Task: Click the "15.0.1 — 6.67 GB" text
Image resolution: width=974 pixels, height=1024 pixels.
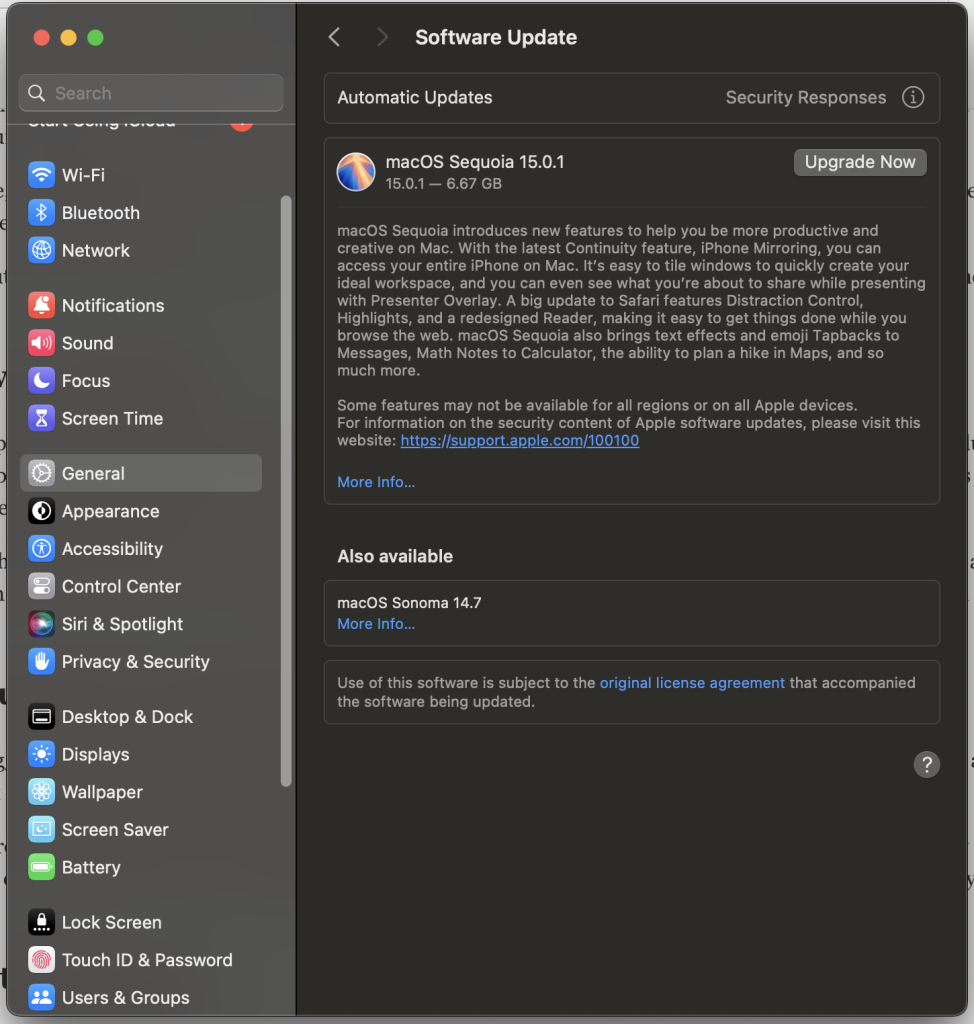Action: (x=444, y=184)
